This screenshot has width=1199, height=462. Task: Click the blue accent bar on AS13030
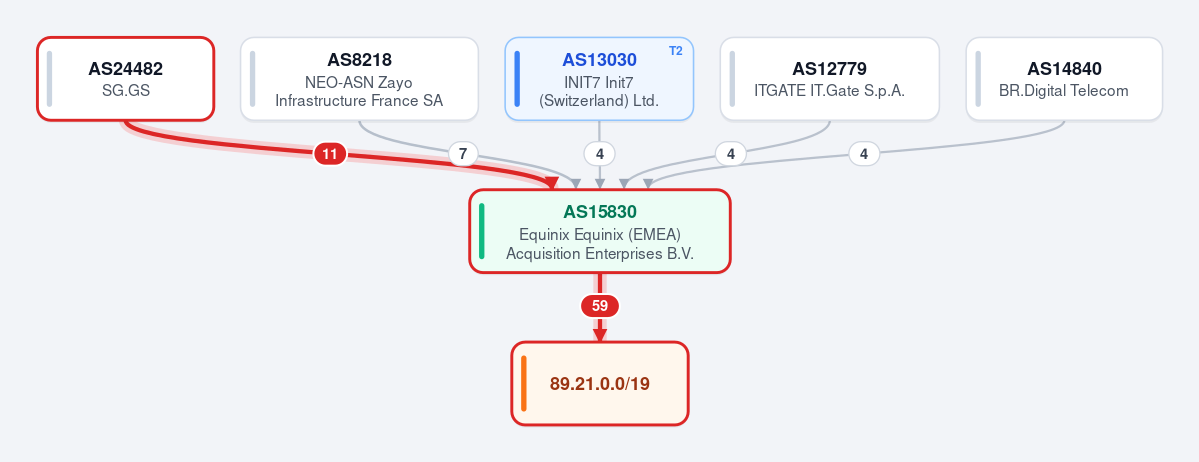click(x=518, y=79)
